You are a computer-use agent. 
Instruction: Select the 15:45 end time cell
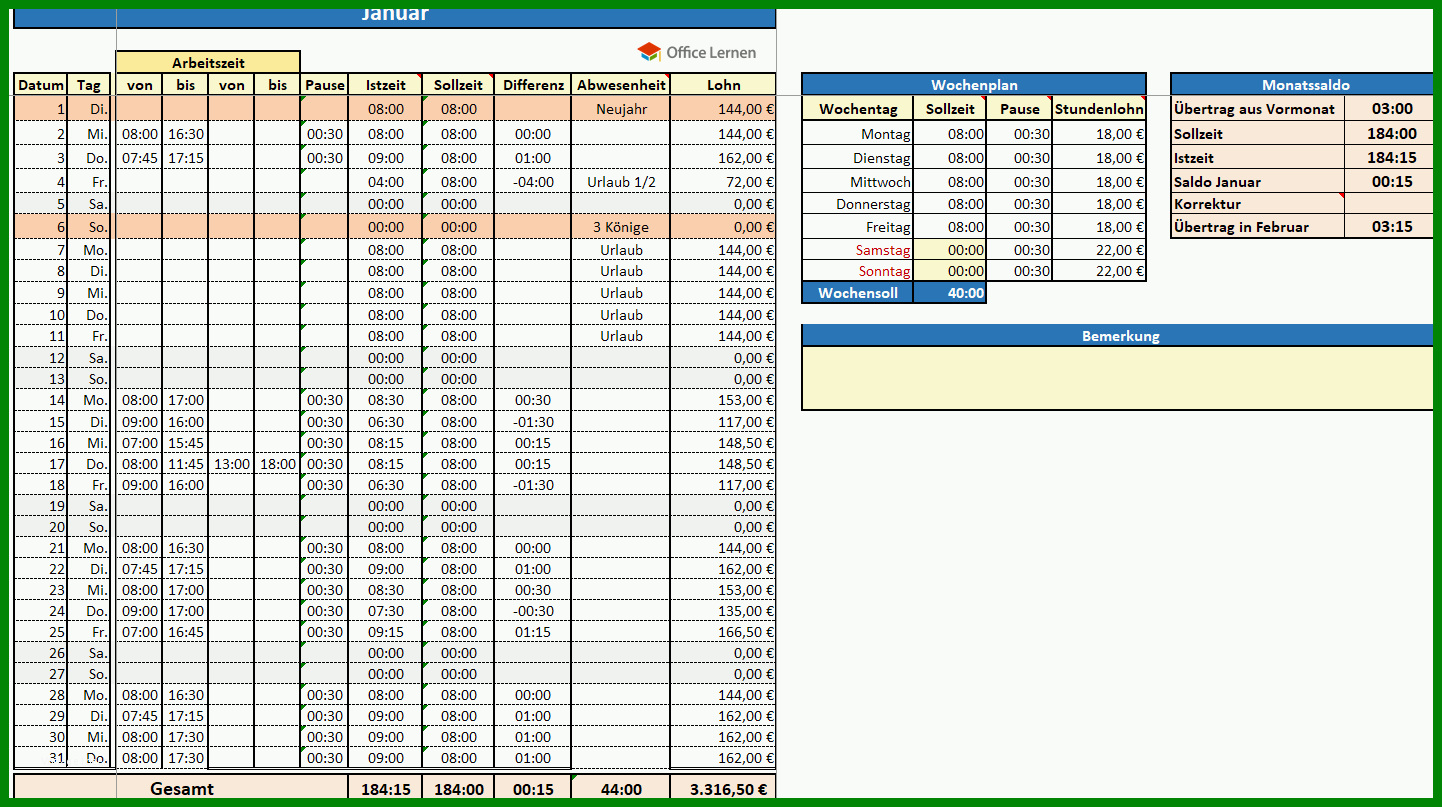click(x=186, y=443)
